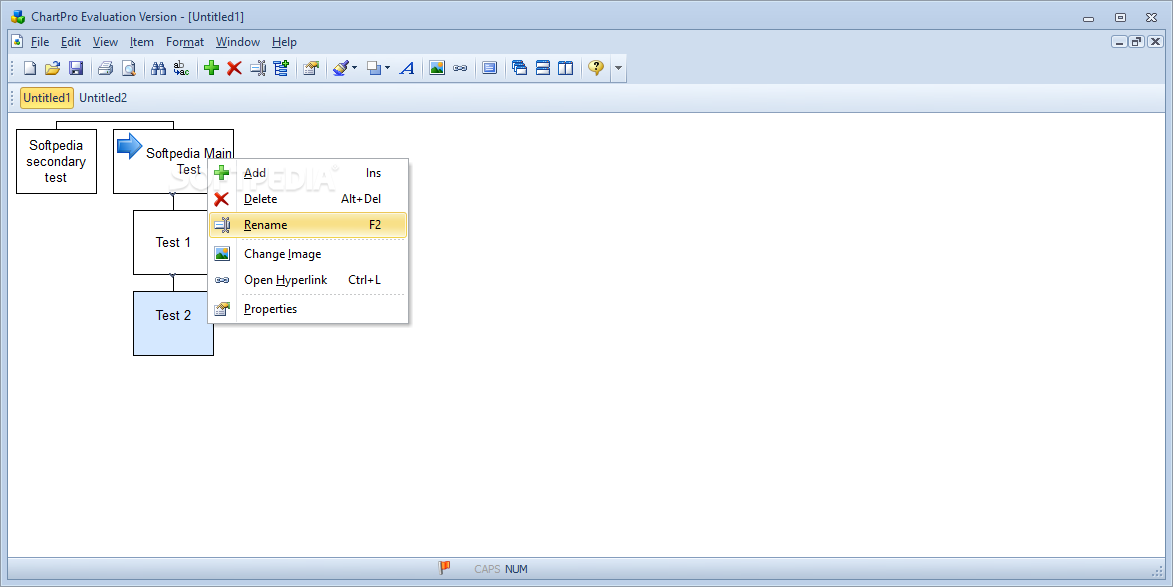Open the Help menu
The image size is (1173, 587).
(284, 42)
